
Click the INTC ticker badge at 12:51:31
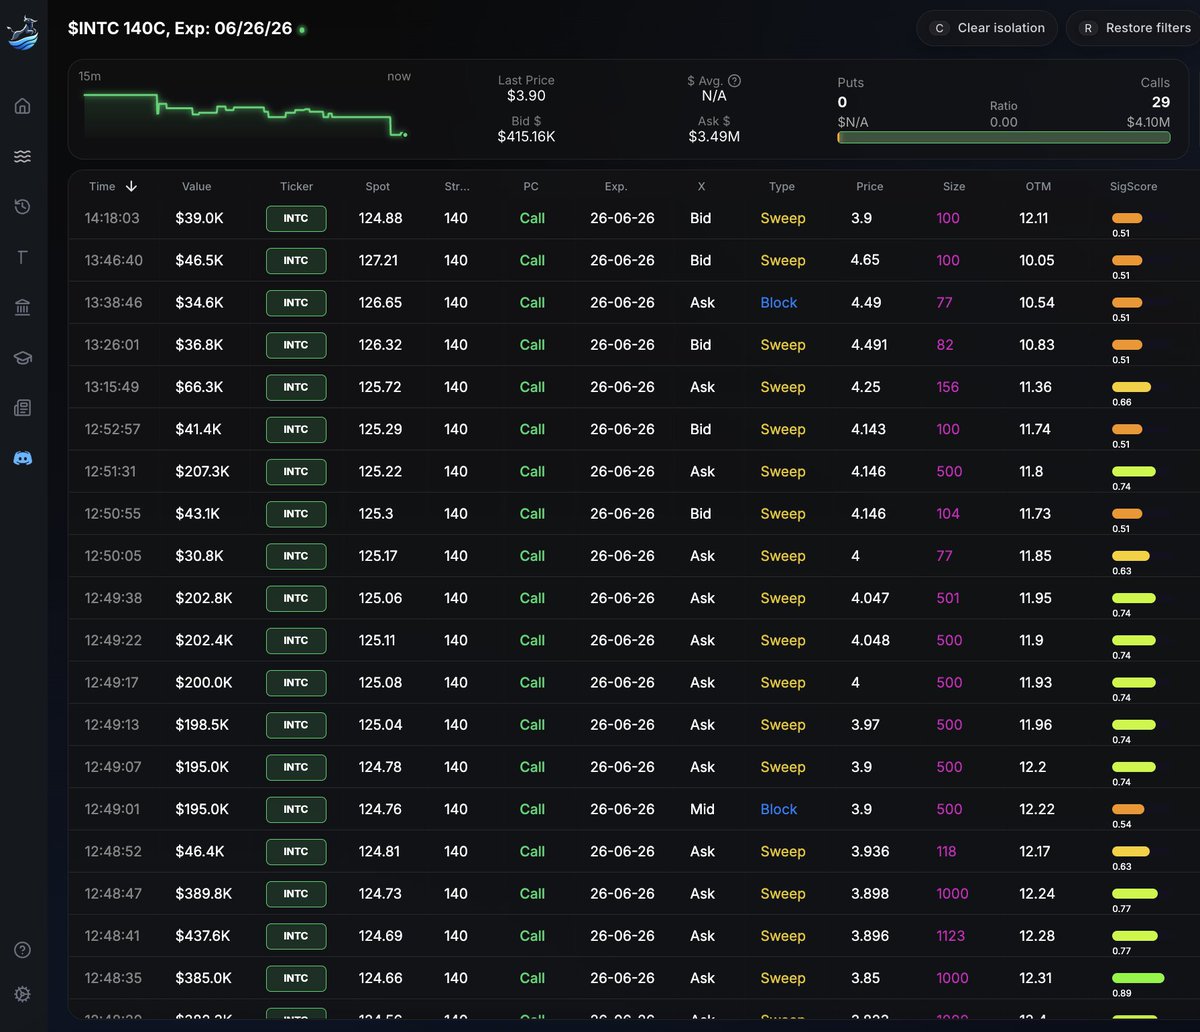tap(296, 471)
